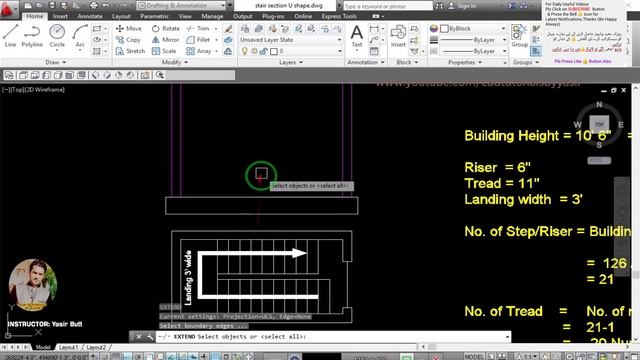Select the Circle tool
This screenshot has height=360, width=640.
tap(57, 36)
